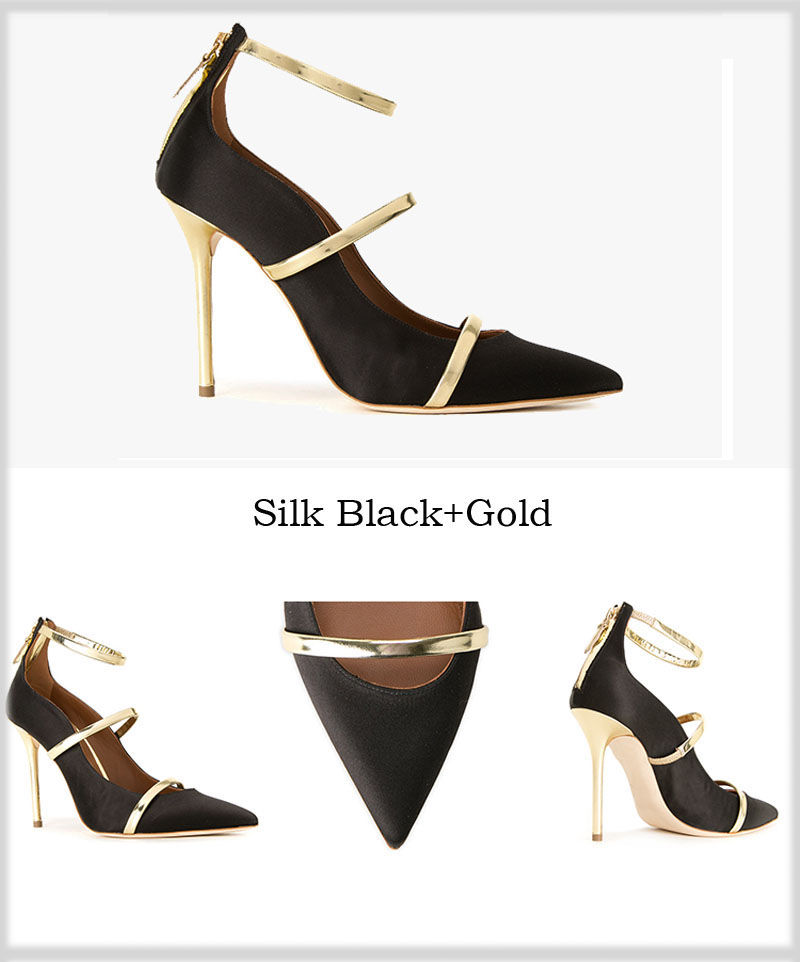
Task: Click the gold strap in toe close-up
Action: pyautogui.click(x=385, y=642)
